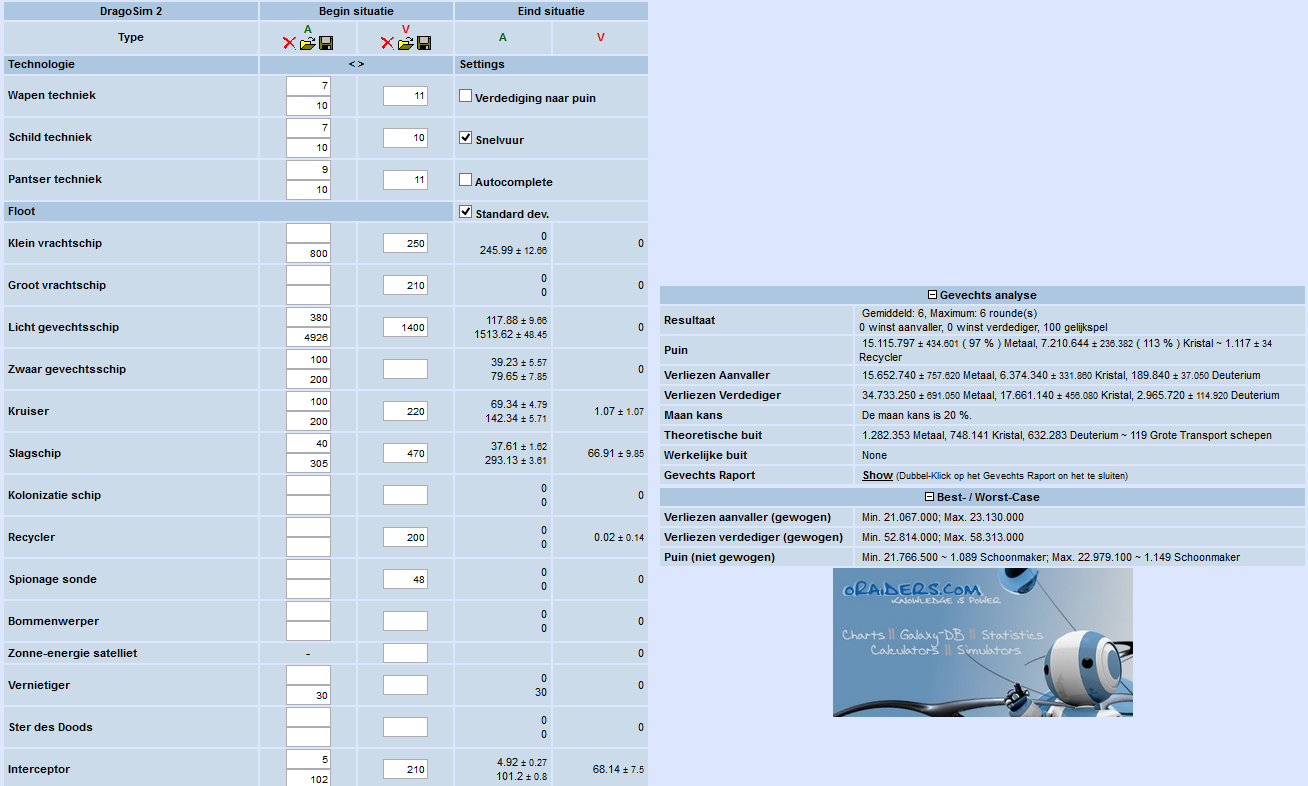Click the Begin situatie column header
The height and width of the screenshot is (786, 1308).
[356, 11]
